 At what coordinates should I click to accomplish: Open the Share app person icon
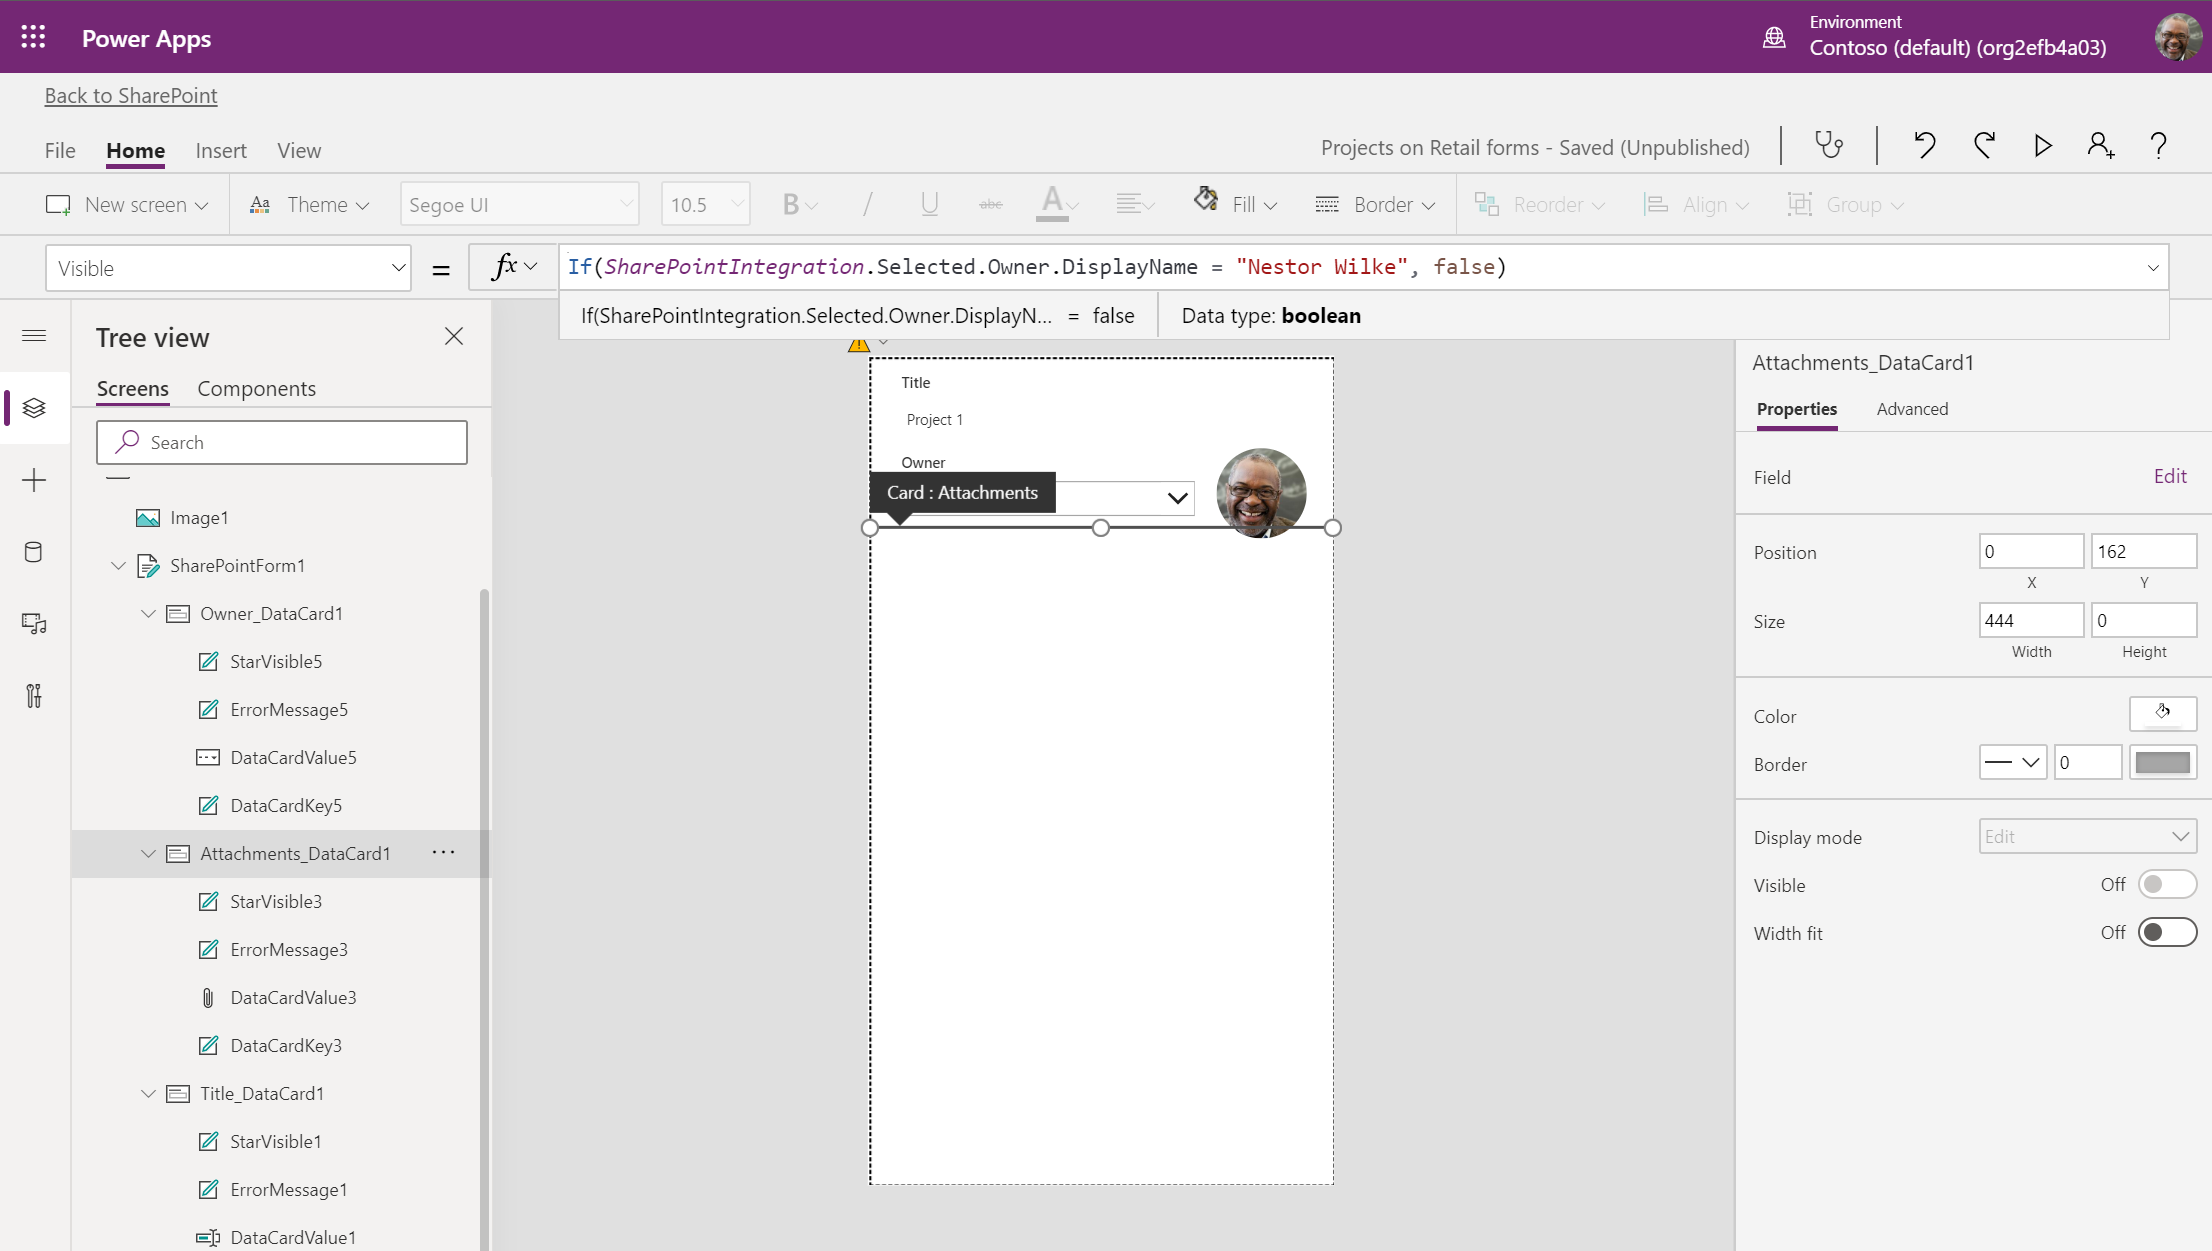click(2100, 146)
